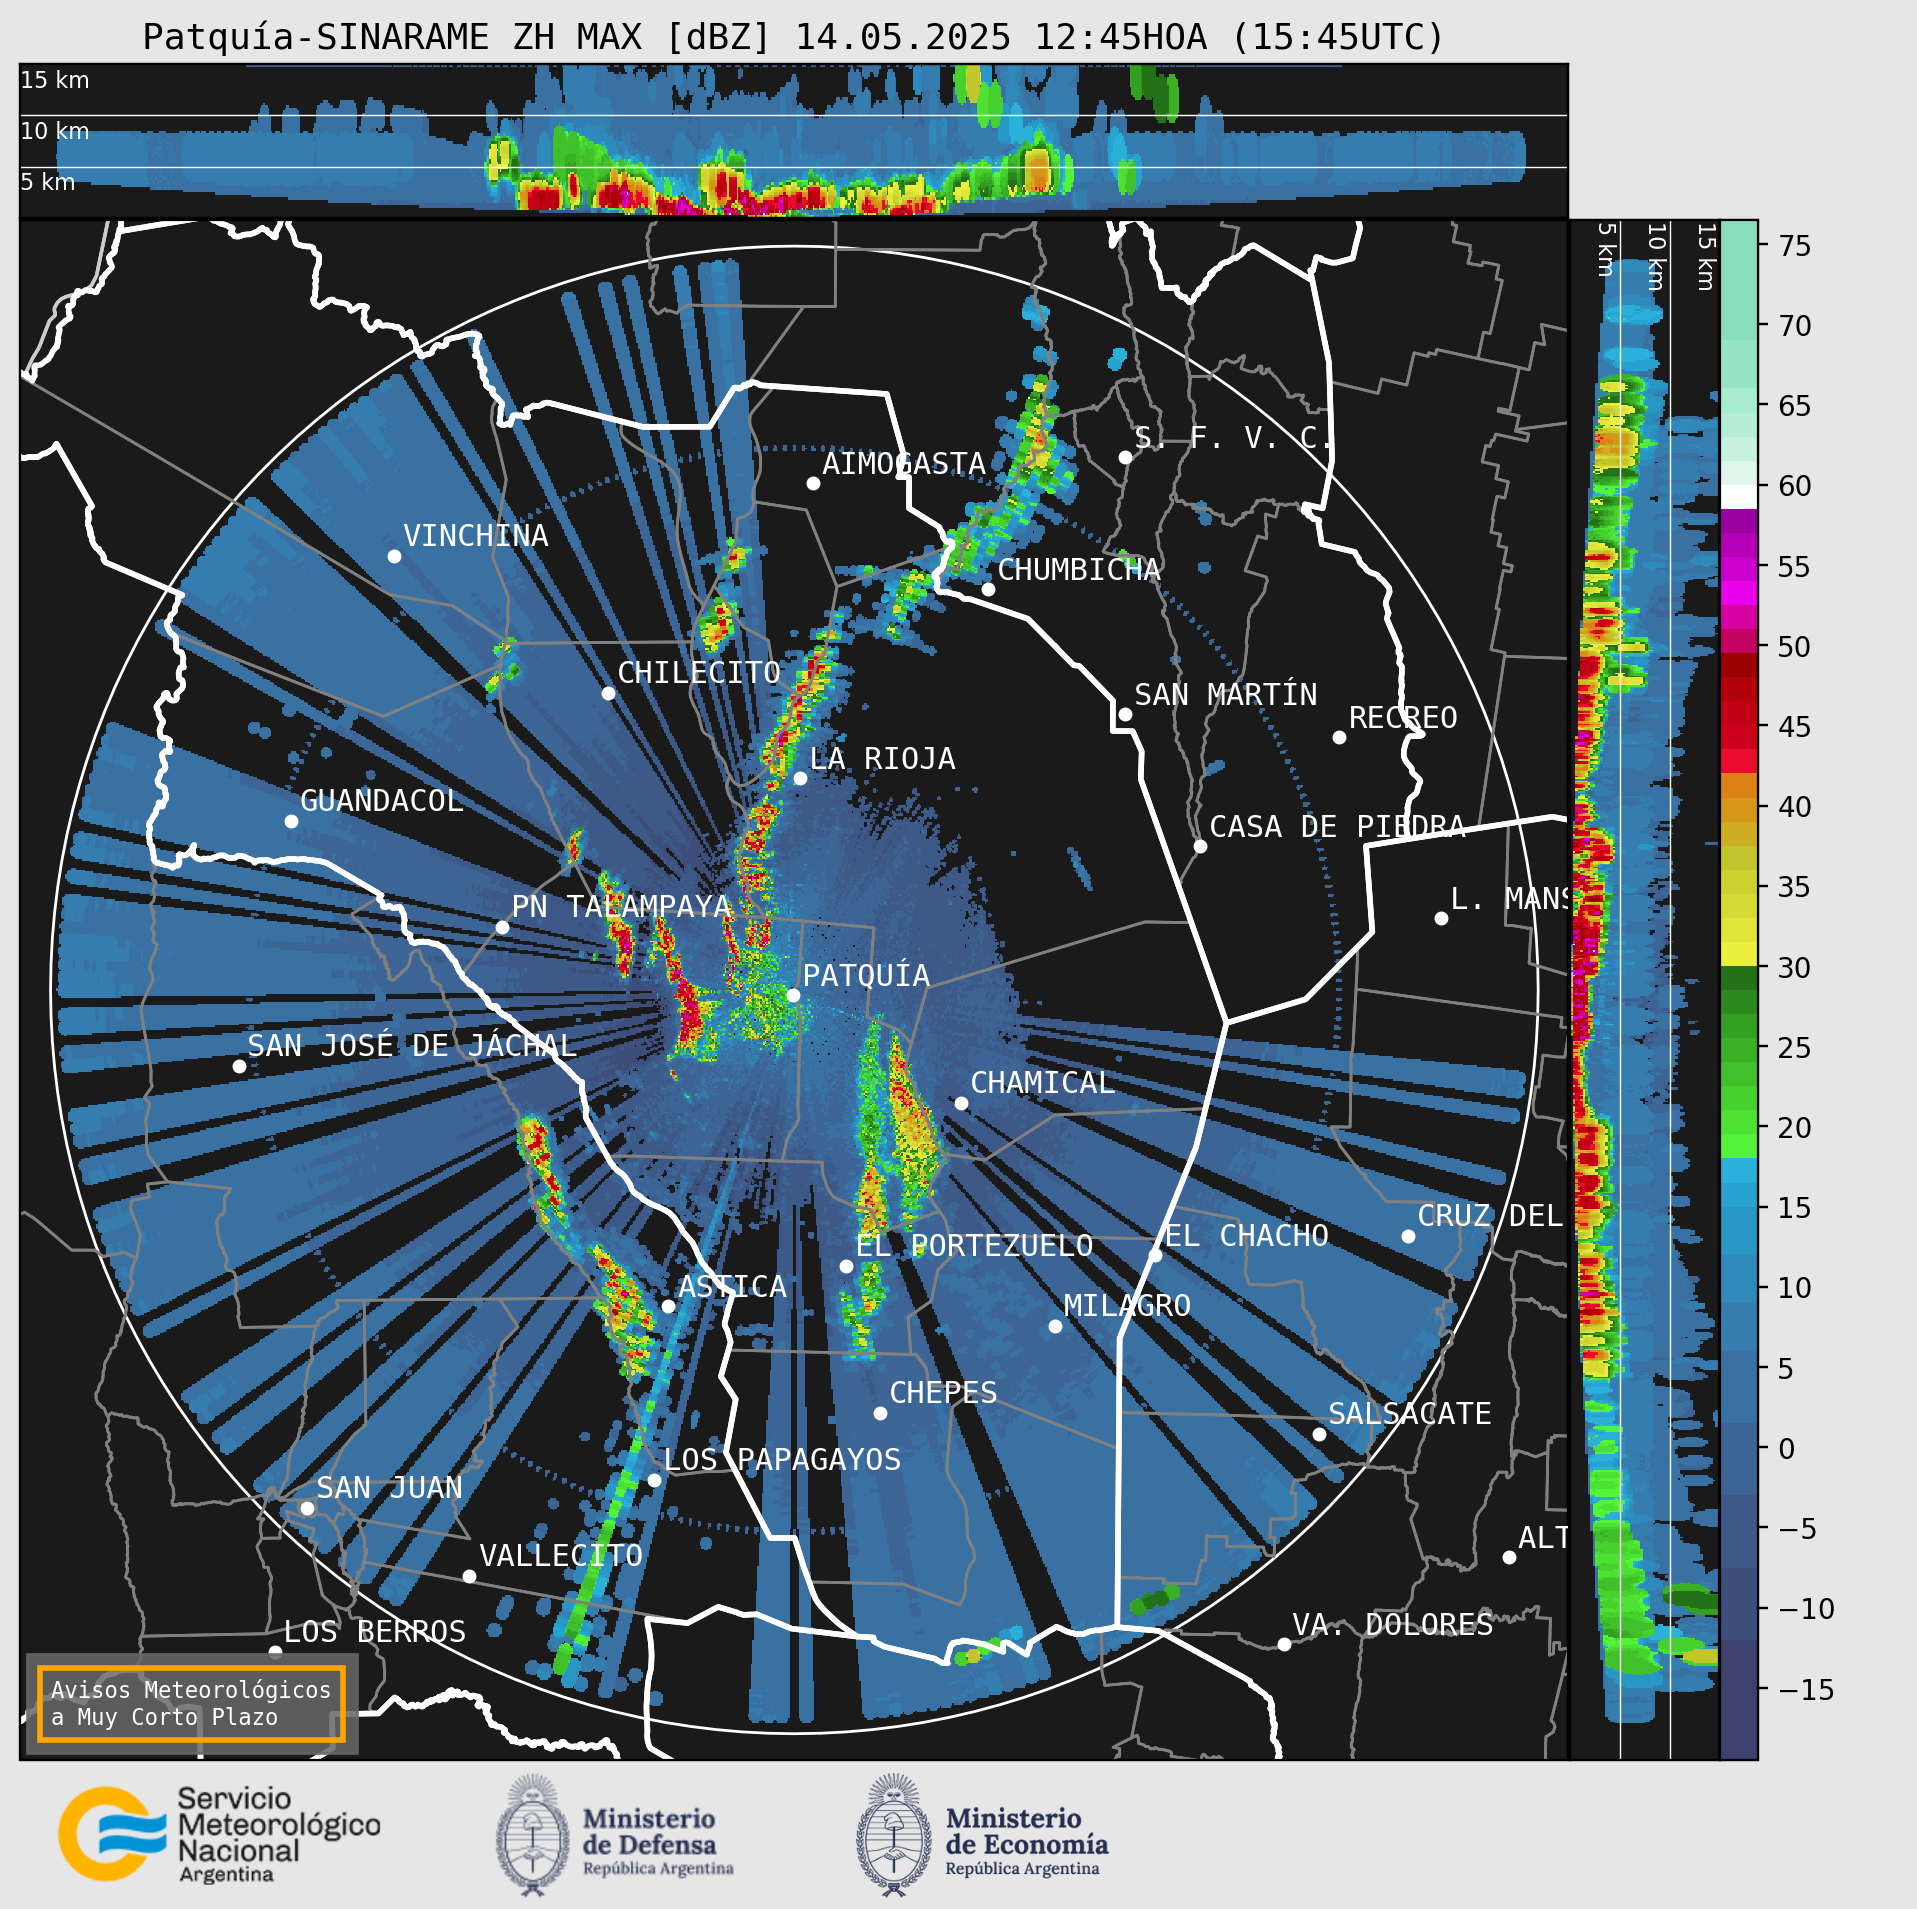The width and height of the screenshot is (1917, 1909).
Task: Click the SALSACATE city label
Action: tap(1410, 1414)
